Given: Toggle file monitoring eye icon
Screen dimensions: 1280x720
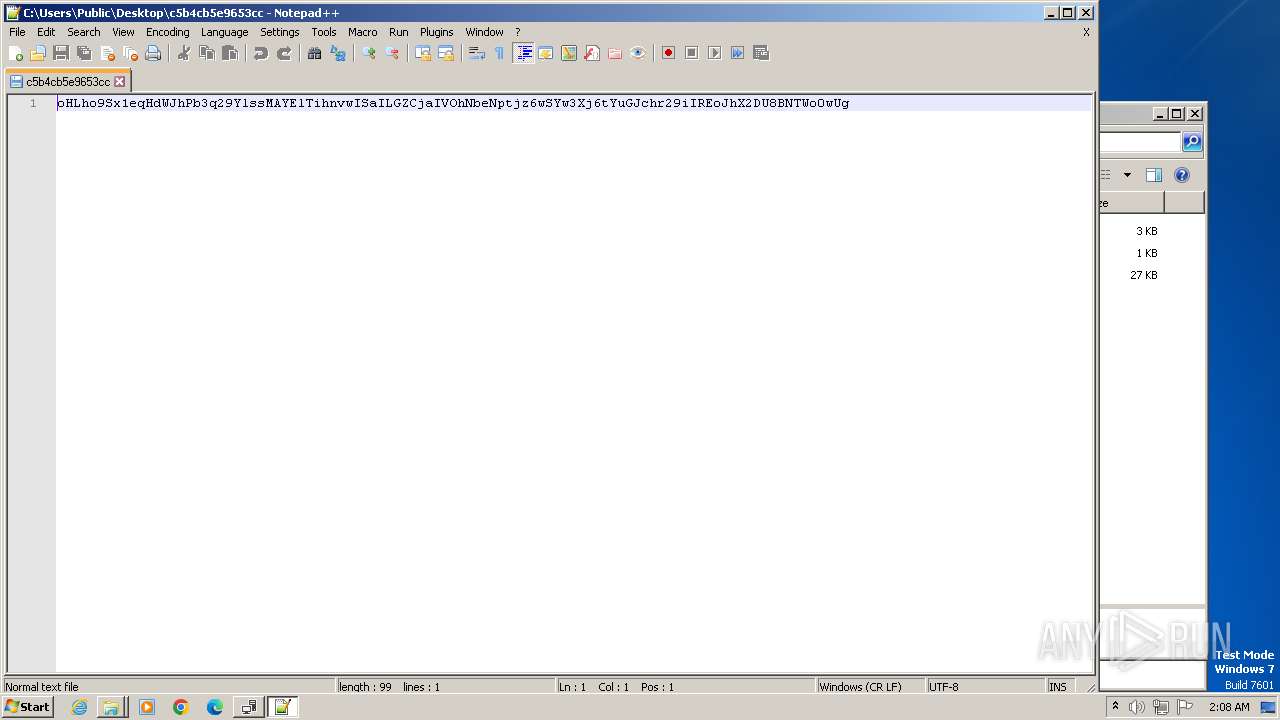Looking at the screenshot, I should tap(638, 53).
